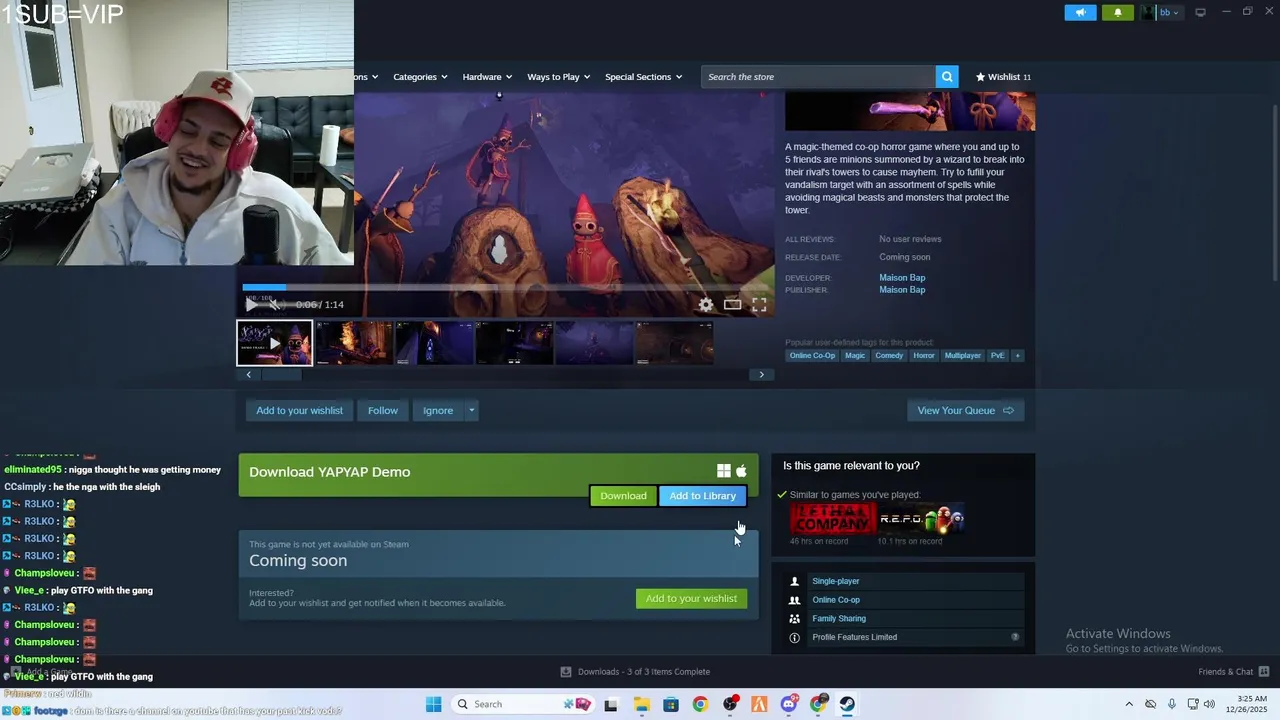Select the Magic tag
The height and width of the screenshot is (720, 1280).
855,356
